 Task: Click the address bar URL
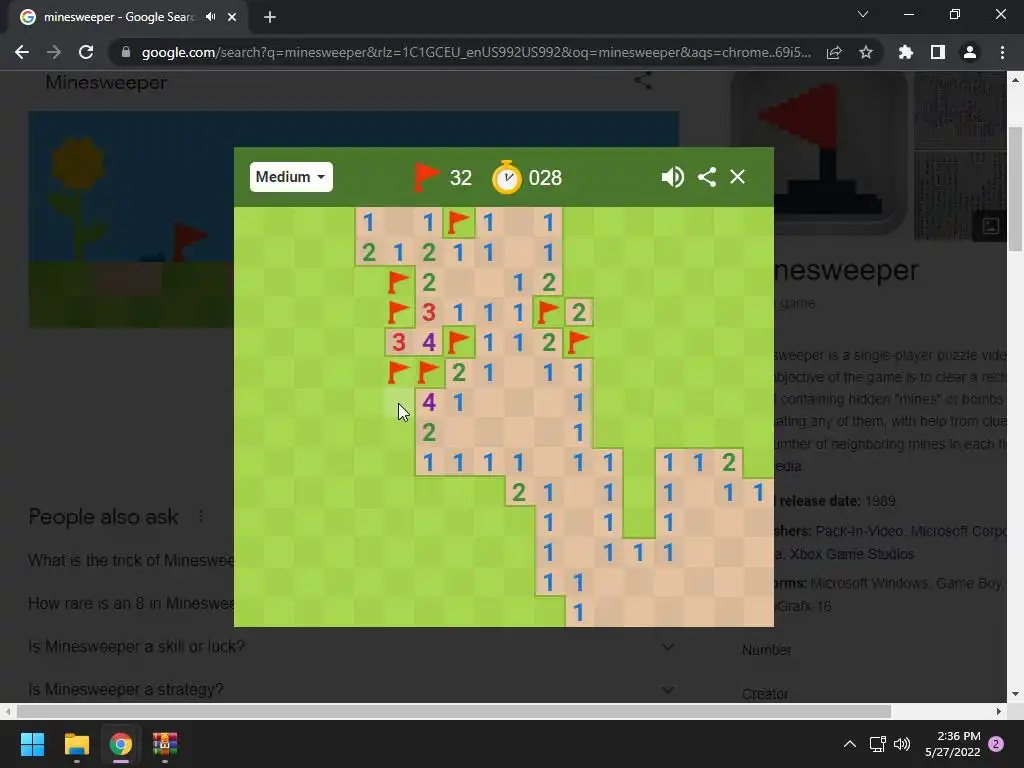[476, 52]
